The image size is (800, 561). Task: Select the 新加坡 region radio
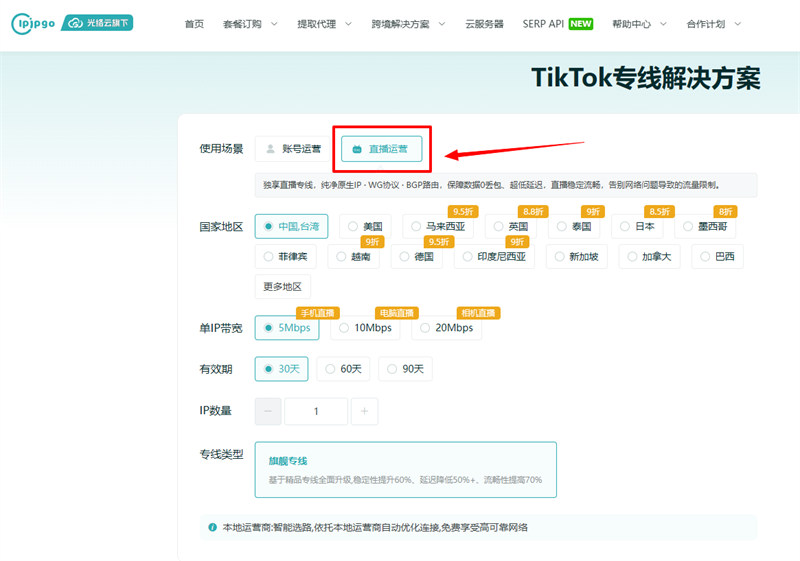click(x=577, y=257)
